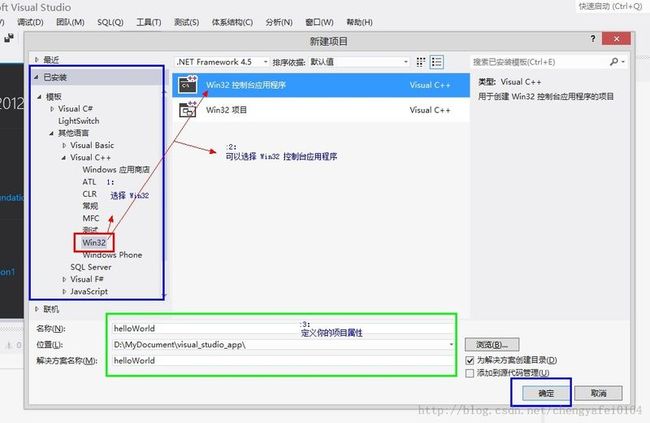The height and width of the screenshot is (423, 650).
Task: Expand the 联机 section
Action: 36,309
